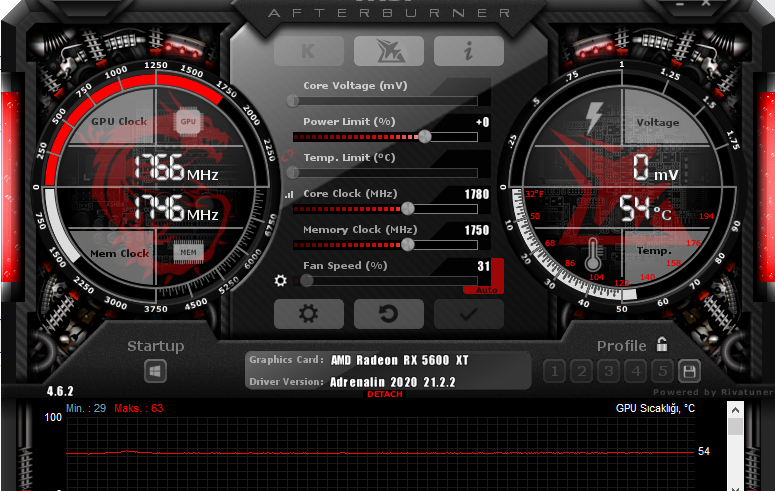This screenshot has height=491, width=775.
Task: Open the information i button
Action: (x=469, y=50)
